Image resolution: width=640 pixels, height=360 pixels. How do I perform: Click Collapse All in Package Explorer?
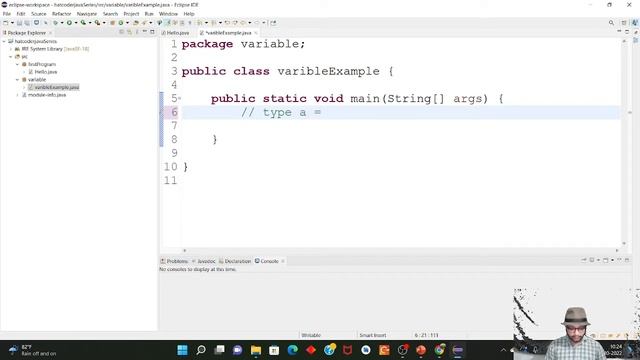click(x=122, y=32)
